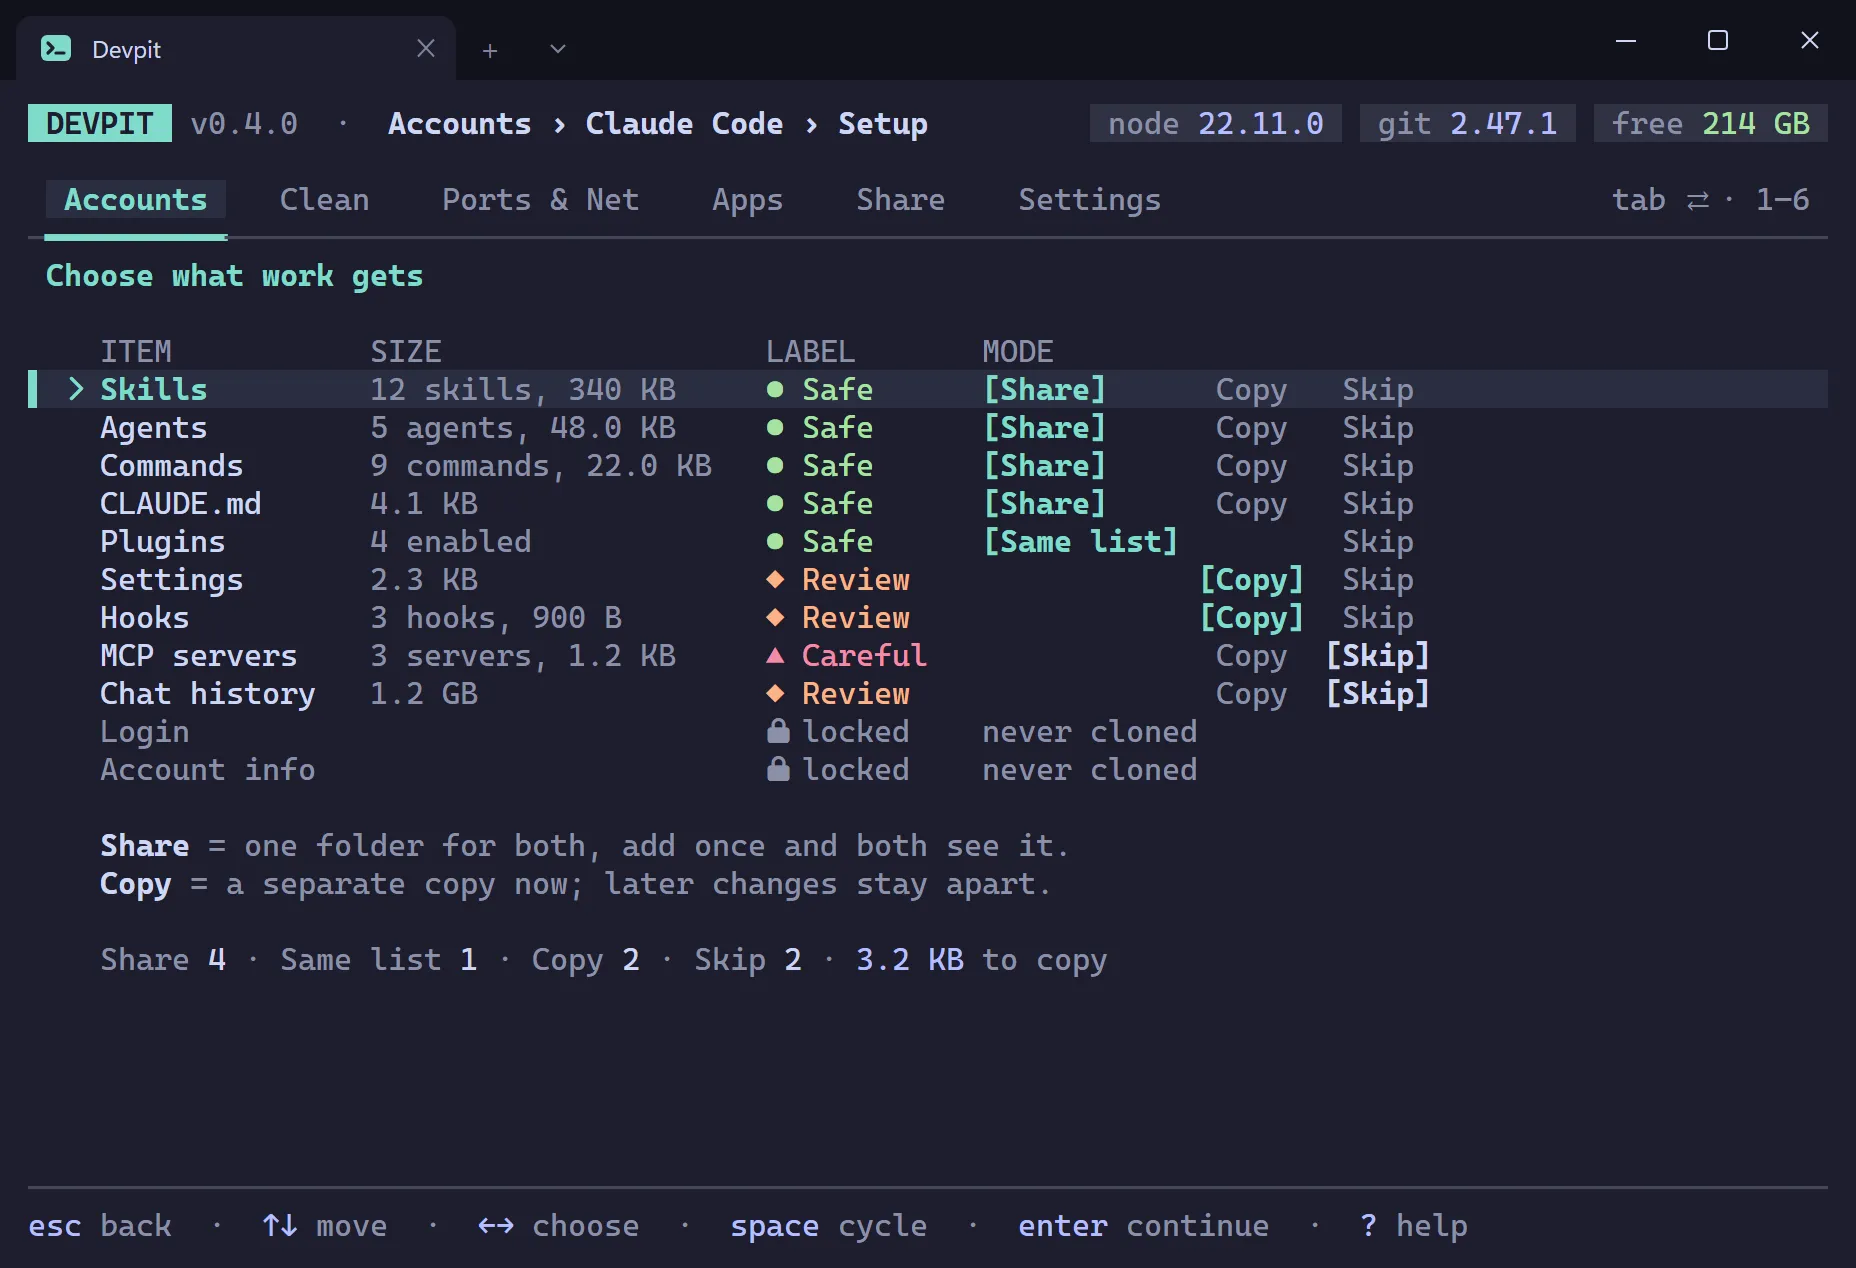Choose Copy for Commands row

(x=1251, y=465)
